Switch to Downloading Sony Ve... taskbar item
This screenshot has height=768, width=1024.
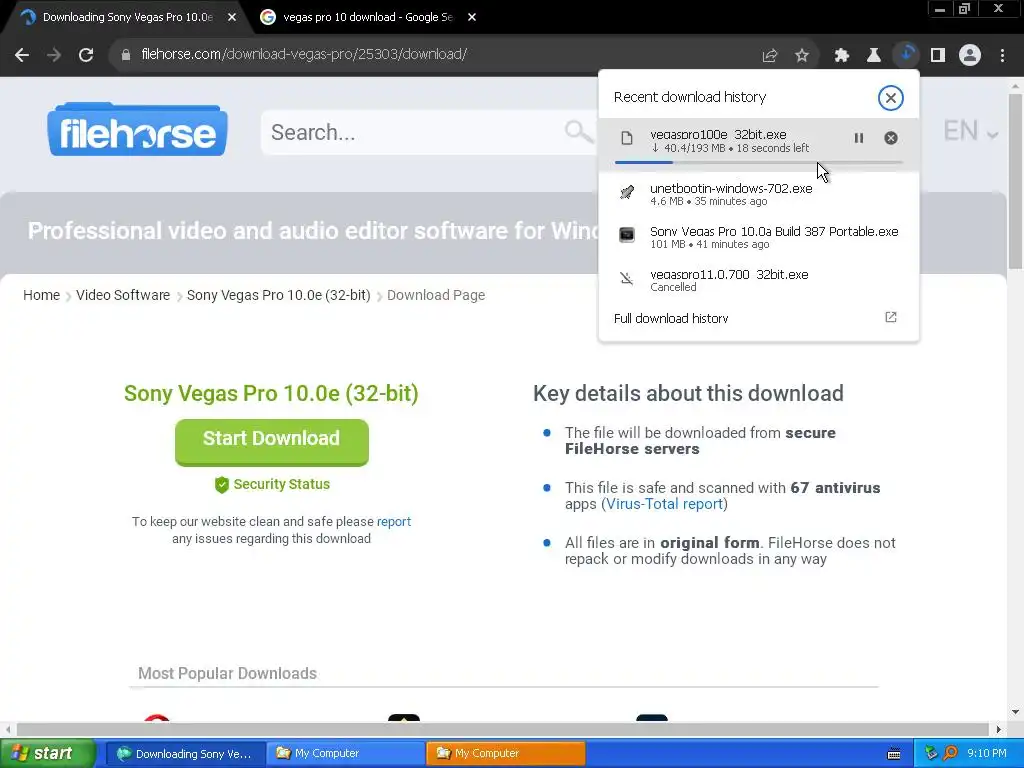(185, 754)
